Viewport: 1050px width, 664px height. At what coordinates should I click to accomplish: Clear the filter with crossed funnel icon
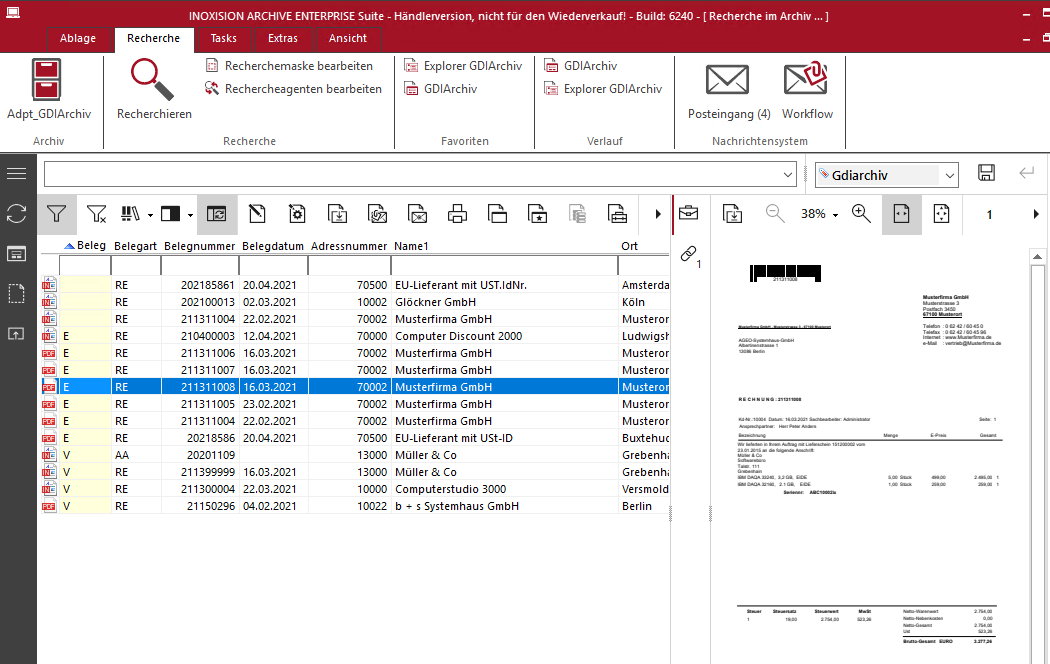(97, 213)
